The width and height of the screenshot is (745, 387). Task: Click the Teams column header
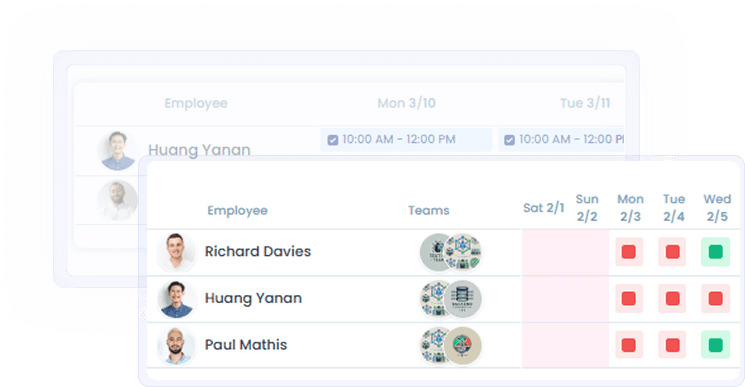pyautogui.click(x=429, y=210)
